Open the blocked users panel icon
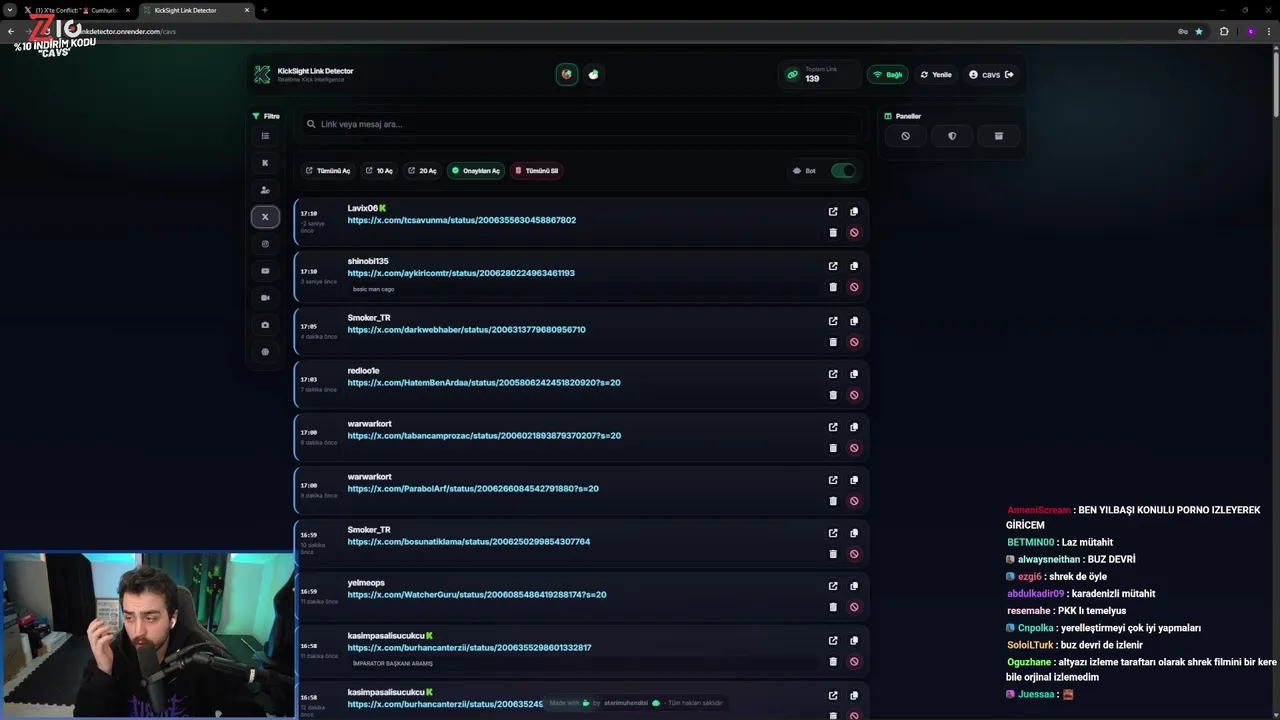This screenshot has height=720, width=1280. (x=905, y=136)
